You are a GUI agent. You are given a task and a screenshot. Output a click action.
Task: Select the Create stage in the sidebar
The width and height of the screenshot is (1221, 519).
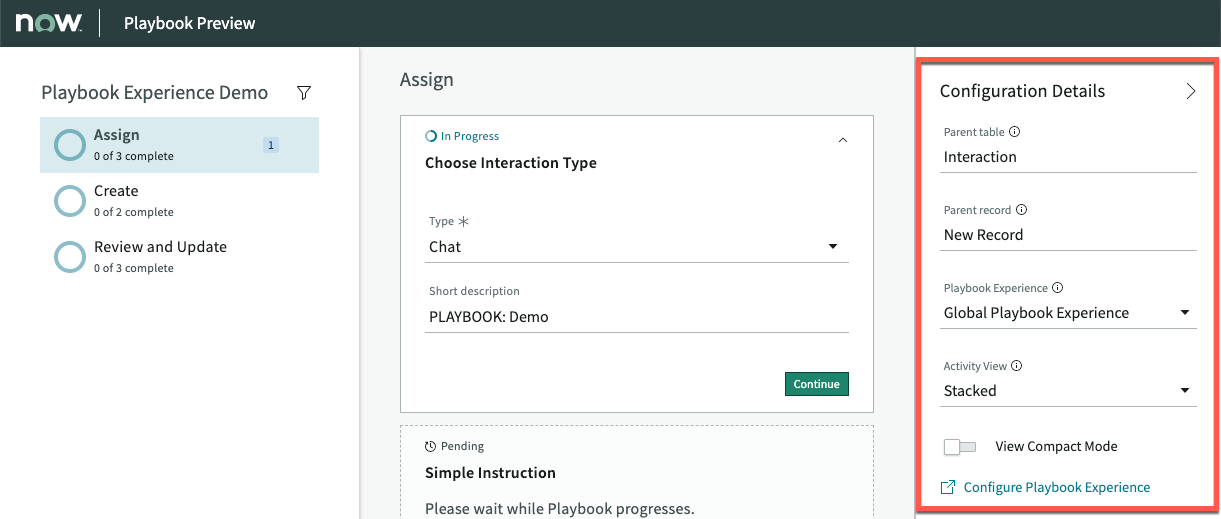click(x=180, y=201)
